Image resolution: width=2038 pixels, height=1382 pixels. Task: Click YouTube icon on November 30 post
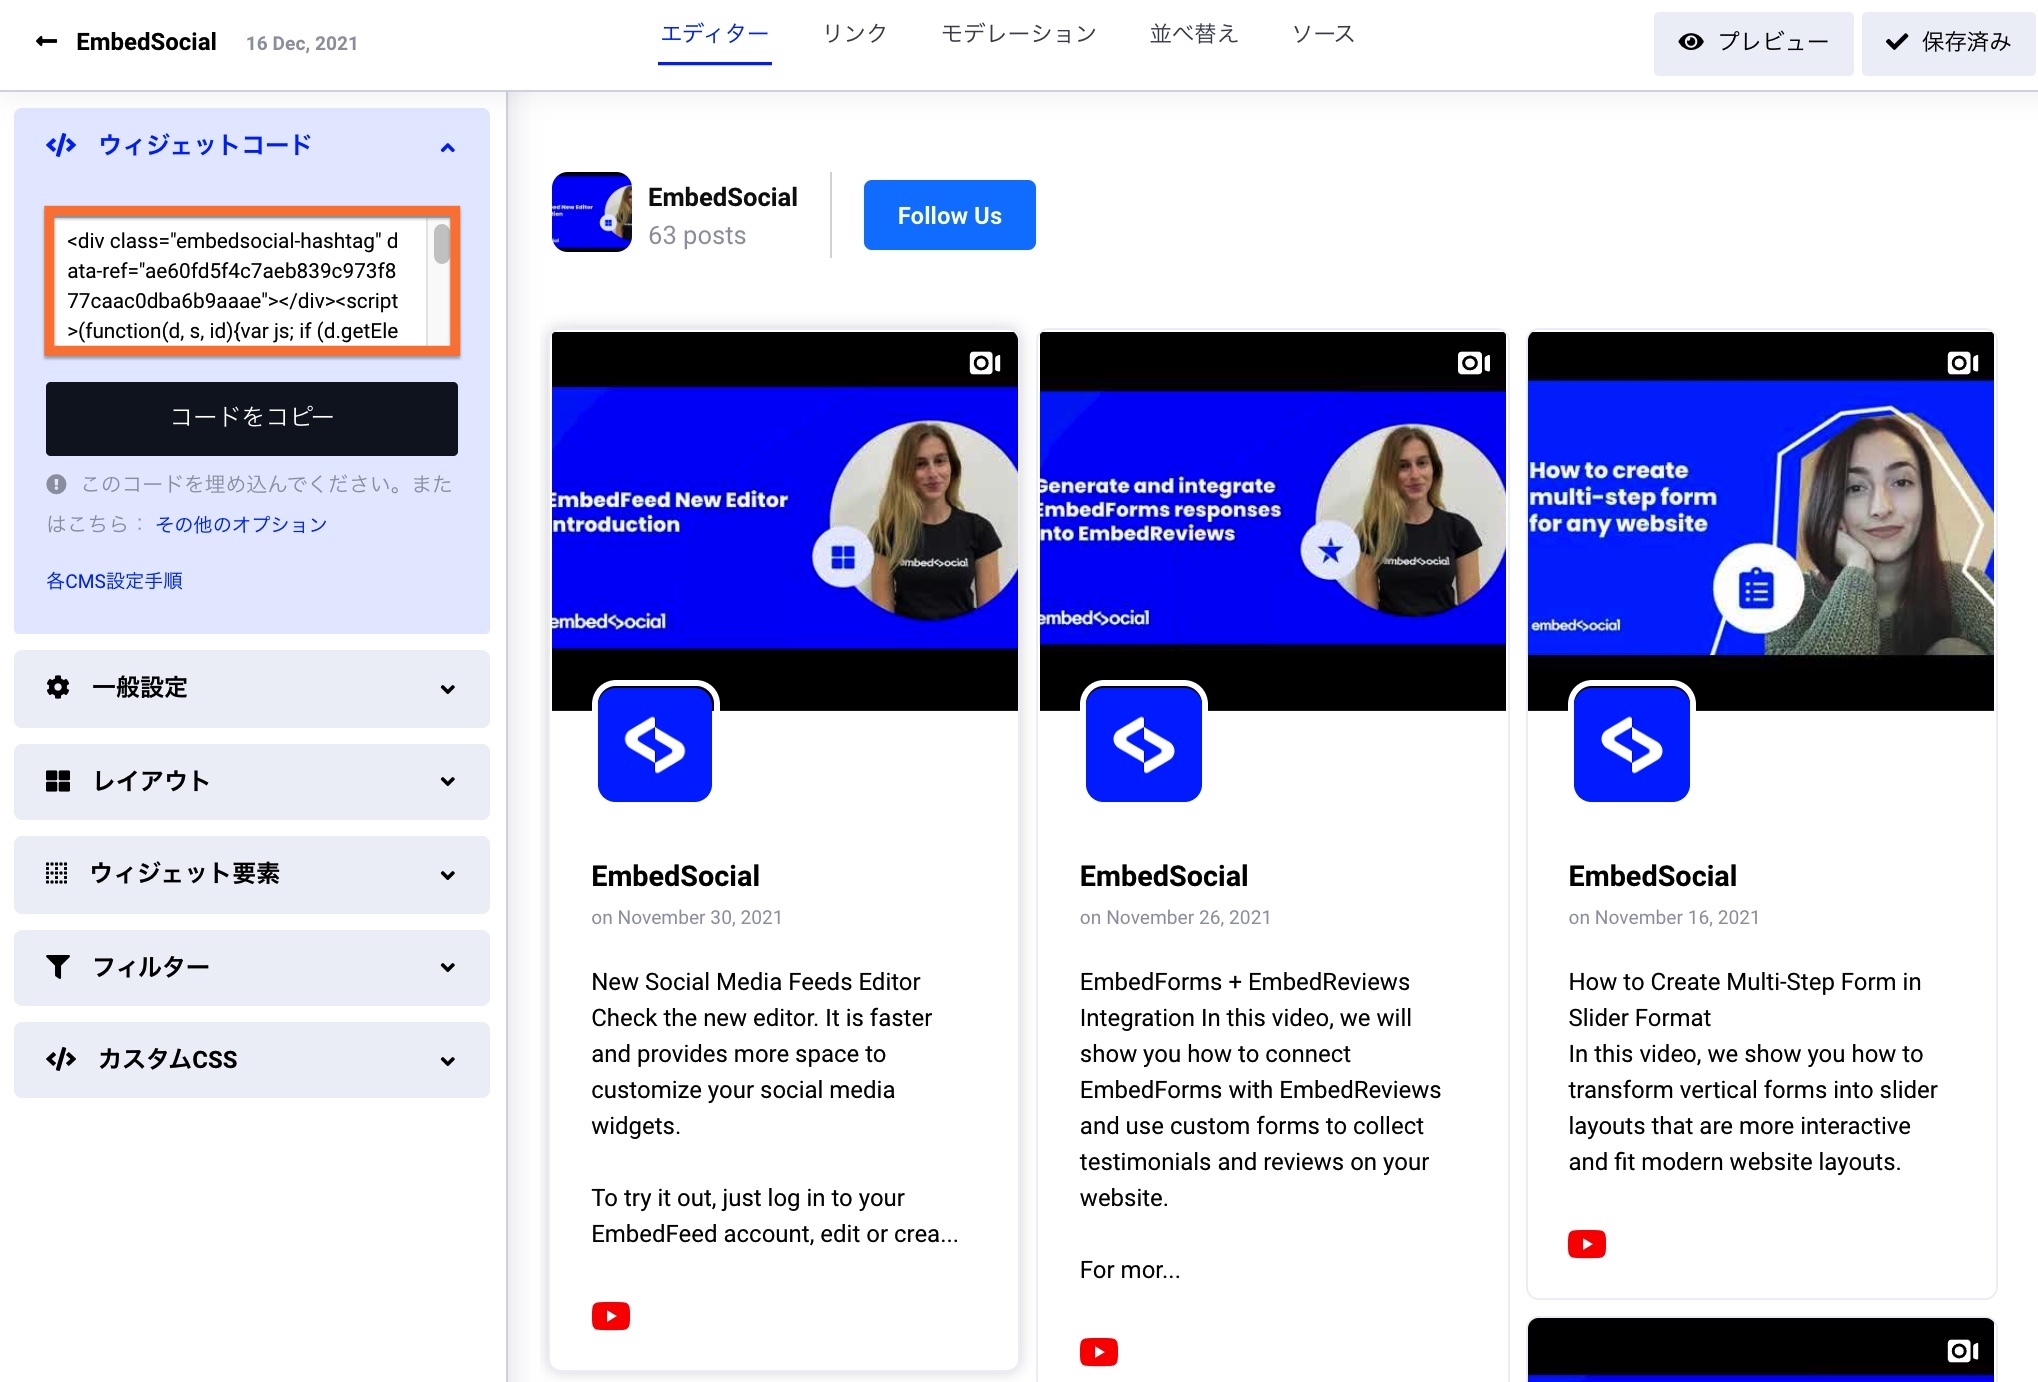[x=611, y=1316]
